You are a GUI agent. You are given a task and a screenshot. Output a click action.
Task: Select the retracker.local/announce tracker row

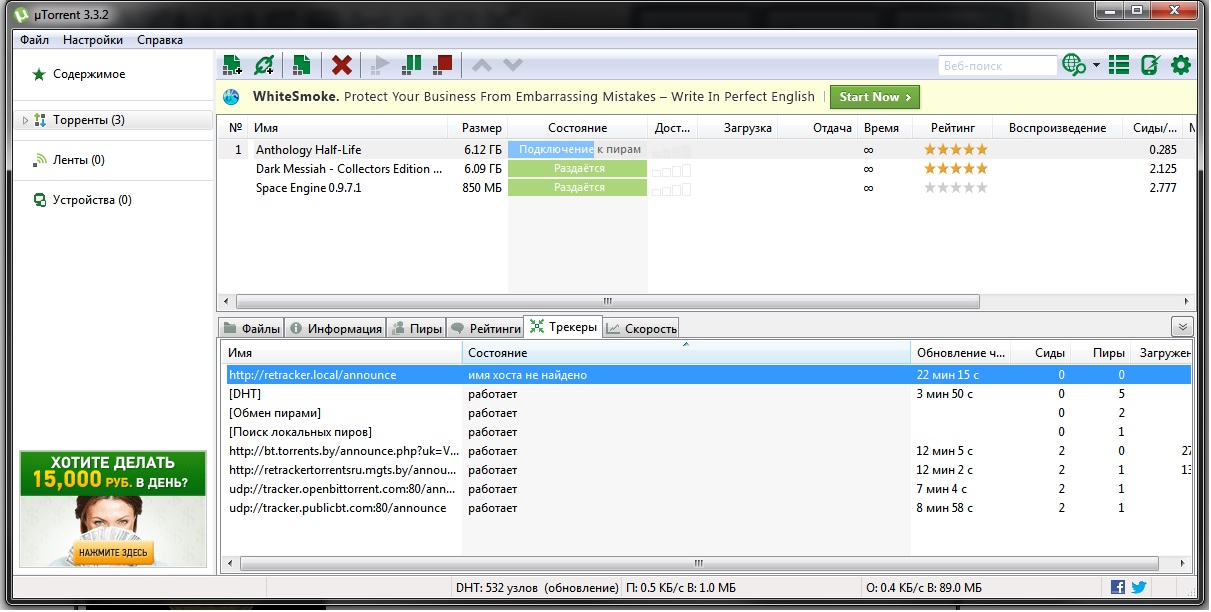pos(709,375)
